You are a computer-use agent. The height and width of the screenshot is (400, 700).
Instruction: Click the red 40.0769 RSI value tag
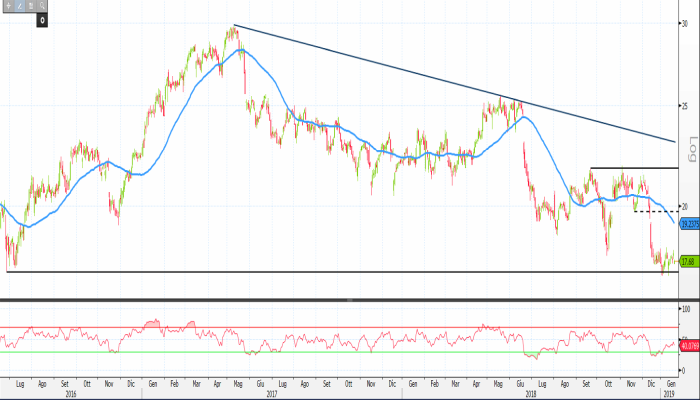tap(688, 345)
